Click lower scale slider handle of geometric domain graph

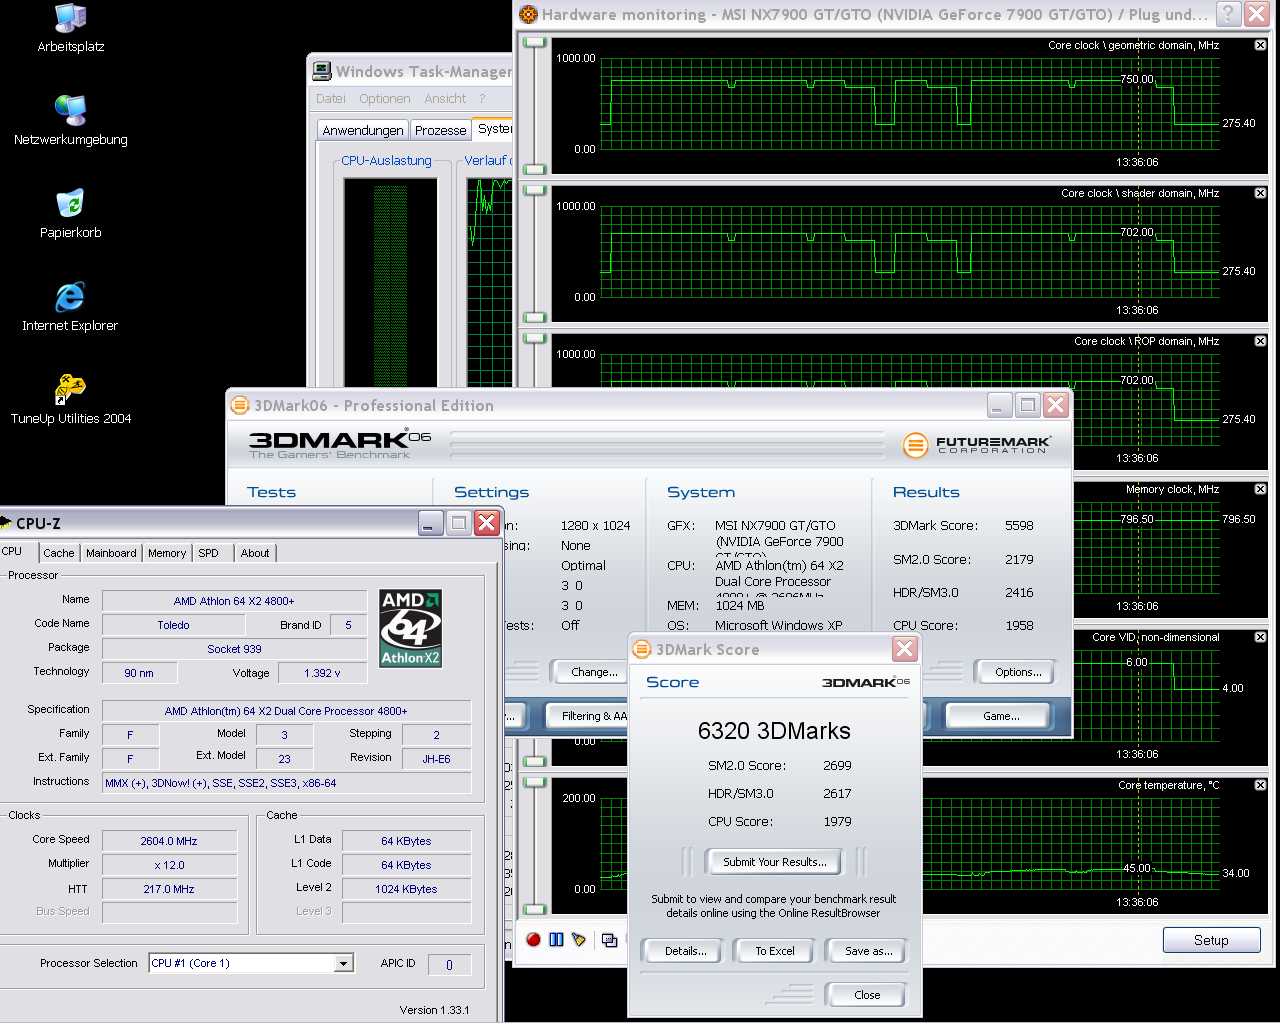pos(535,169)
